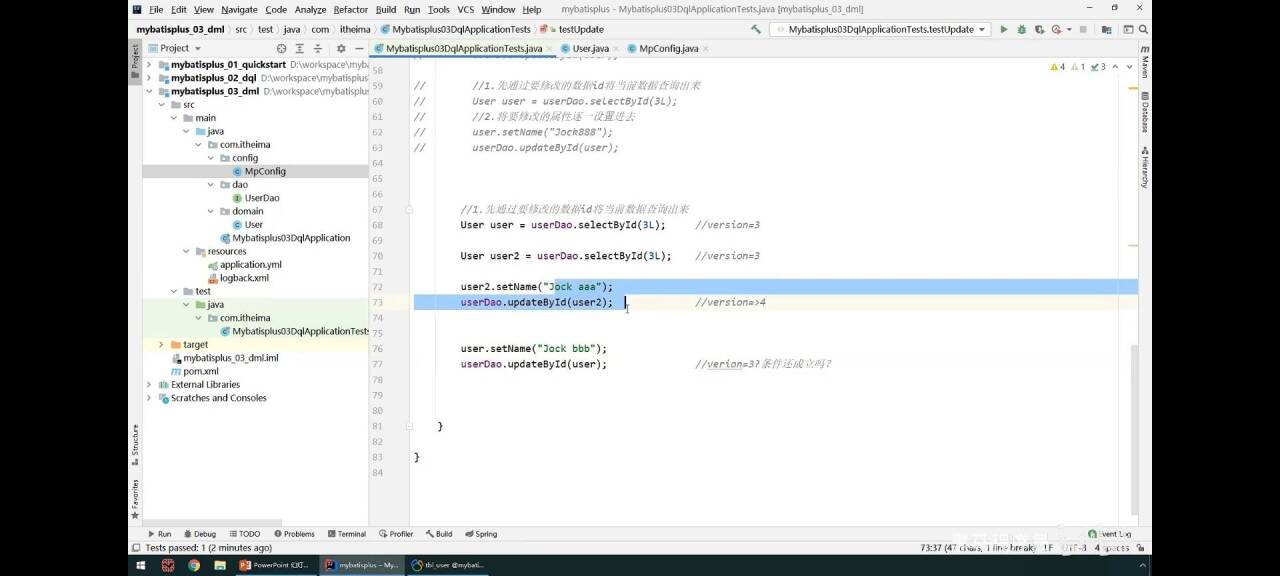Open the Problems tool window
This screenshot has height=576, width=1280.
[x=293, y=534]
